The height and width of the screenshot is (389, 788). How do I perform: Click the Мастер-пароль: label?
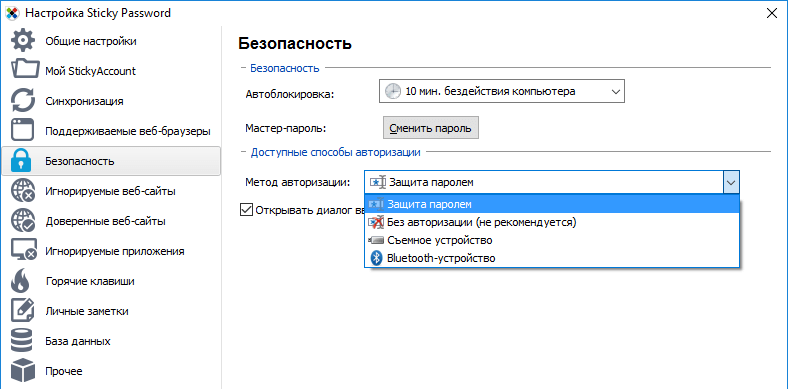(x=286, y=128)
